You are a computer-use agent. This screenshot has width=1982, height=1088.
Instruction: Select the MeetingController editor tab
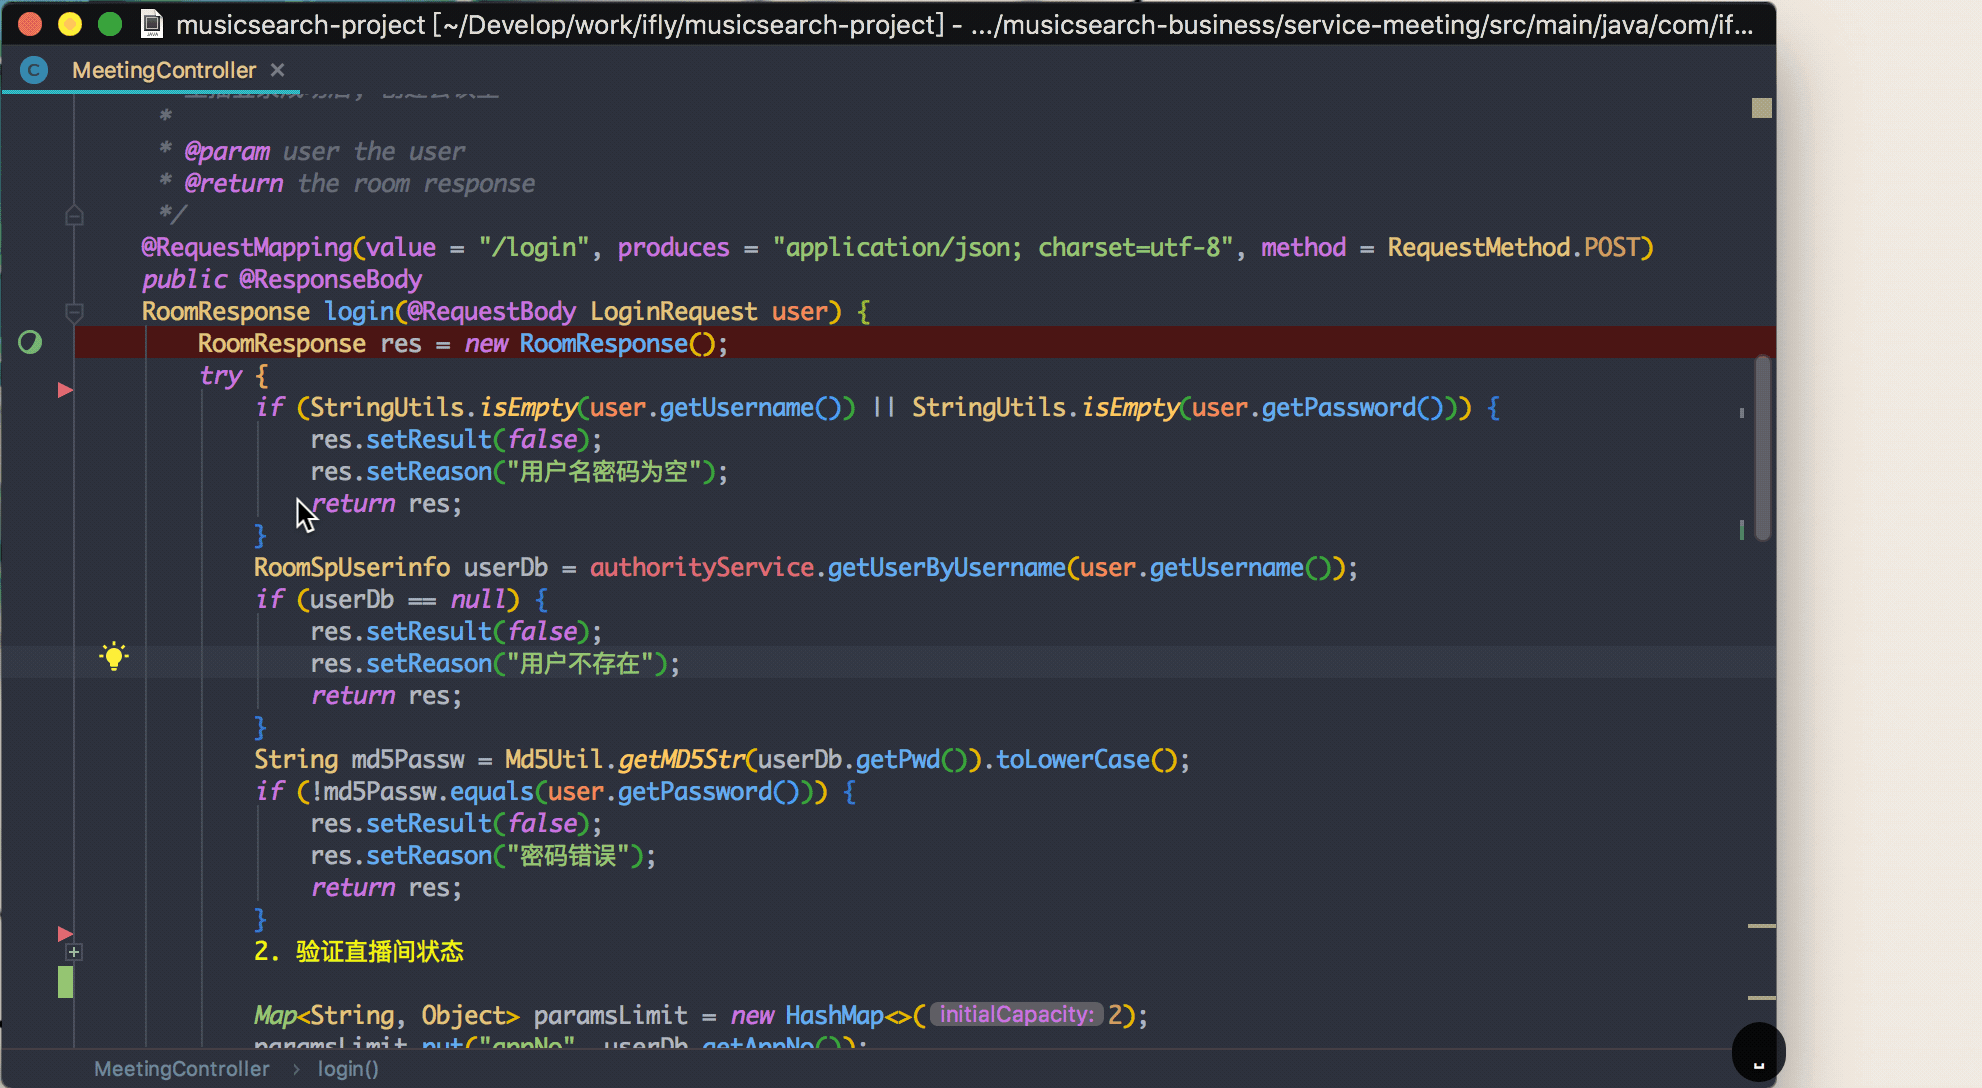point(163,70)
